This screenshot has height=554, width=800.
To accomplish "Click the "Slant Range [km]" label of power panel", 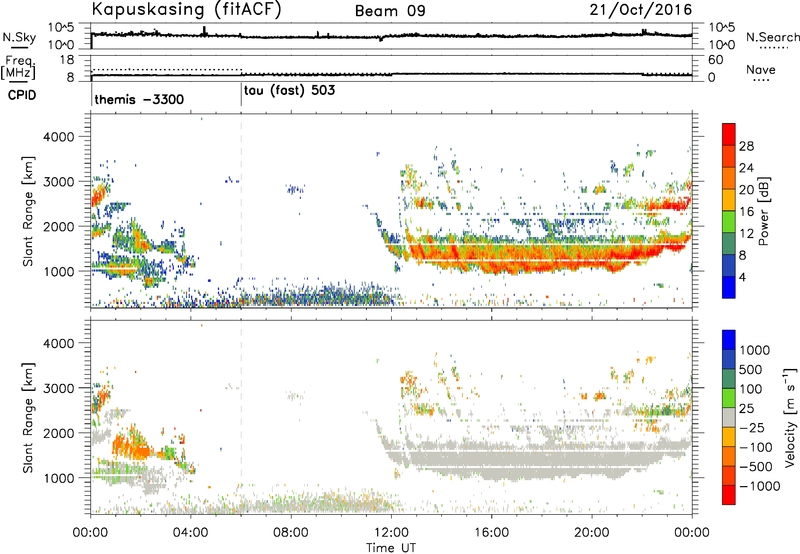I will [28, 211].
